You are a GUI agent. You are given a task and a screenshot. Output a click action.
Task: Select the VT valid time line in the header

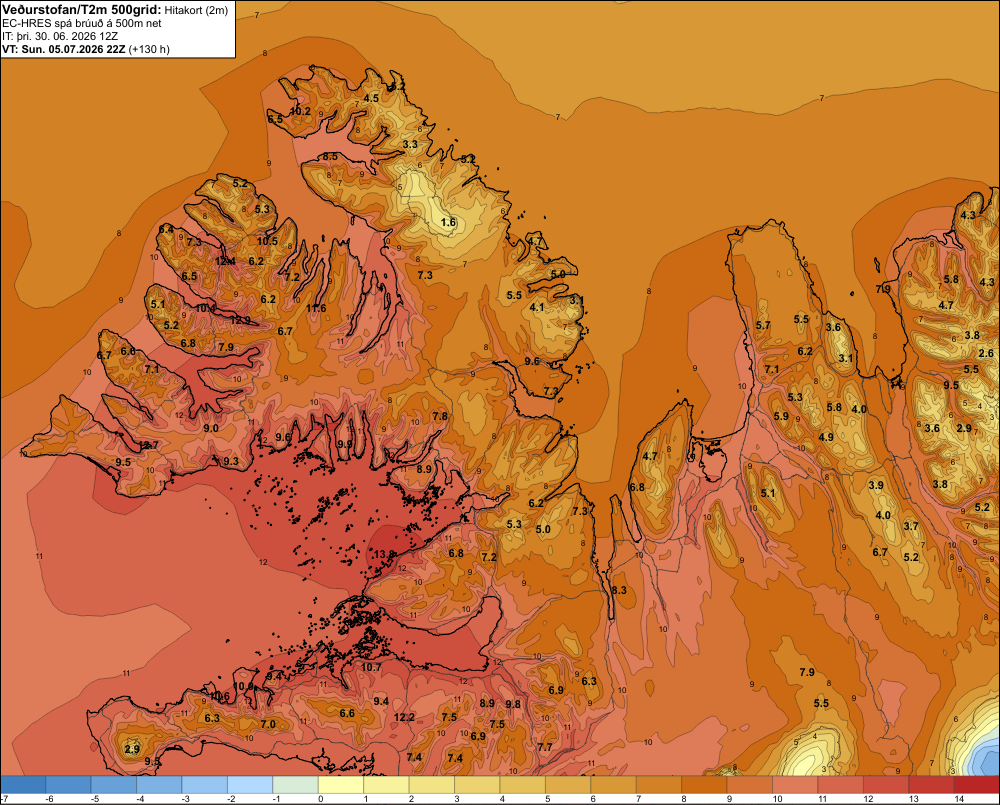point(85,49)
